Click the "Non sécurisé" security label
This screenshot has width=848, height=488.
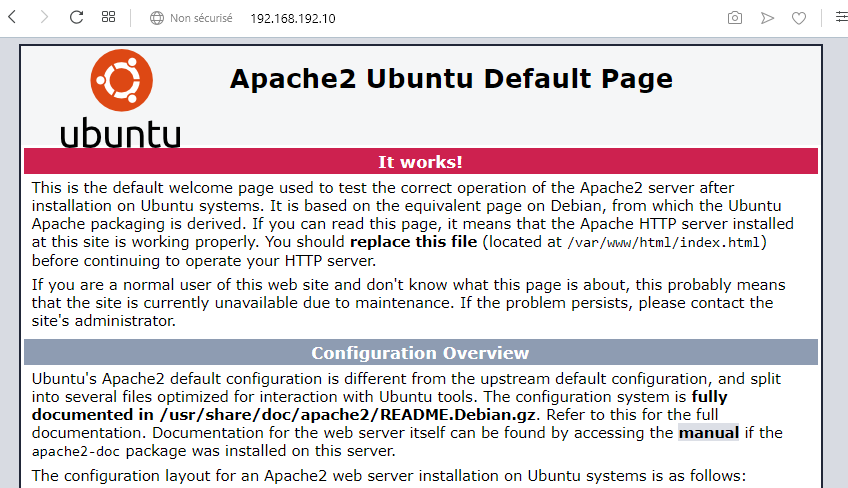[x=201, y=18]
